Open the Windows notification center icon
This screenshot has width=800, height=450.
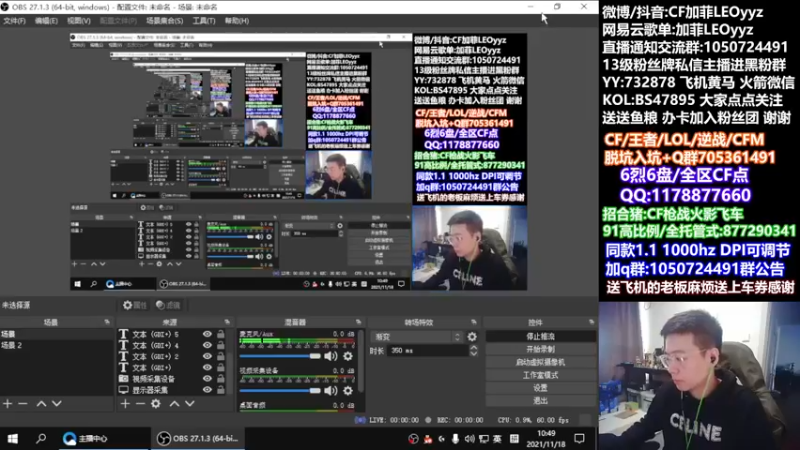tap(580, 439)
